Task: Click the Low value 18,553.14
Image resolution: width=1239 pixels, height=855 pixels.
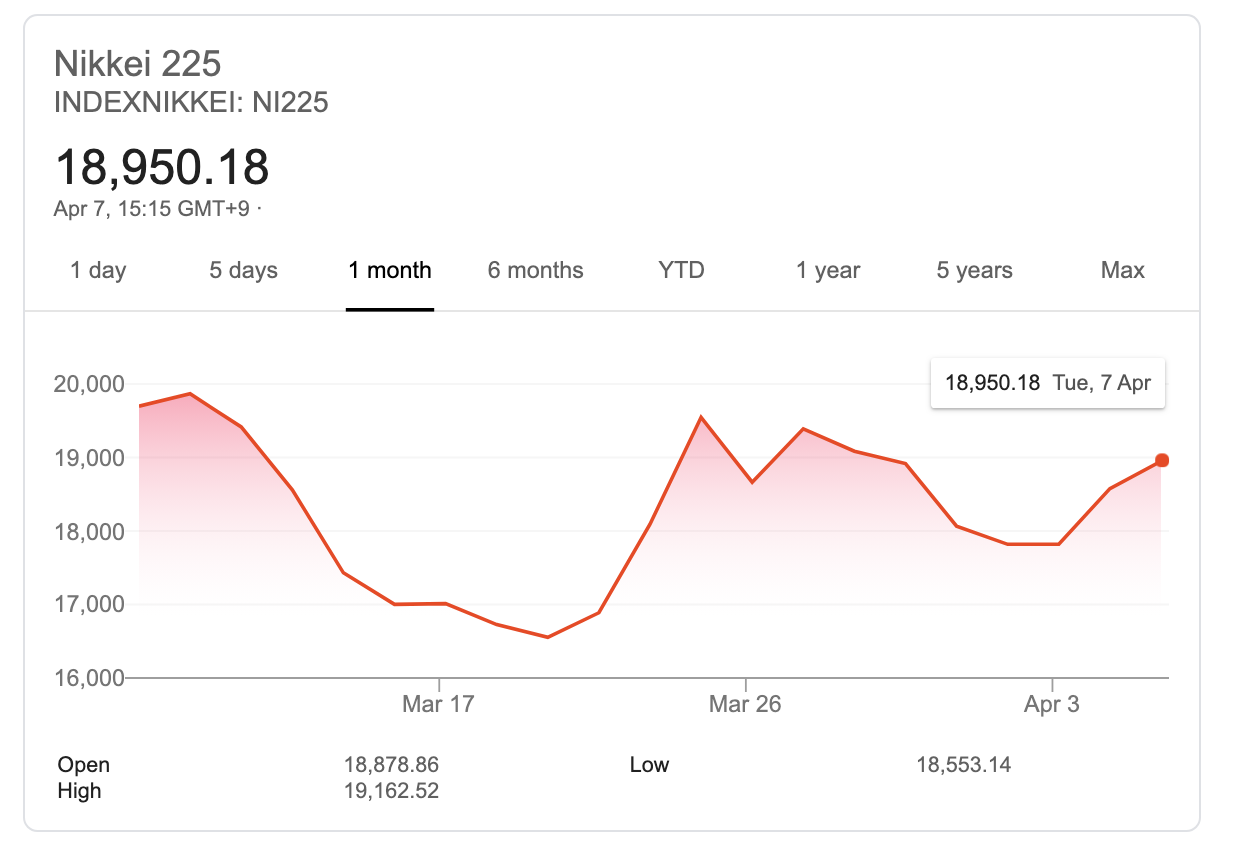Action: pyautogui.click(x=964, y=764)
